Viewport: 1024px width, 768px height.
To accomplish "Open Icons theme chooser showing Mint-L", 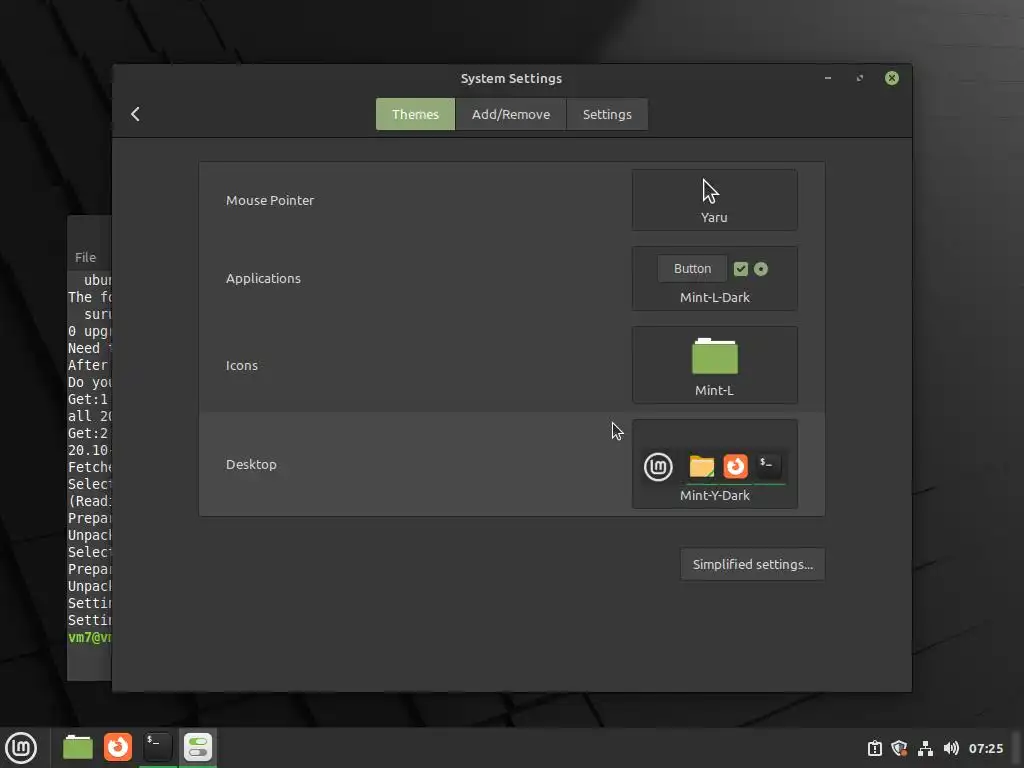I will [x=714, y=365].
